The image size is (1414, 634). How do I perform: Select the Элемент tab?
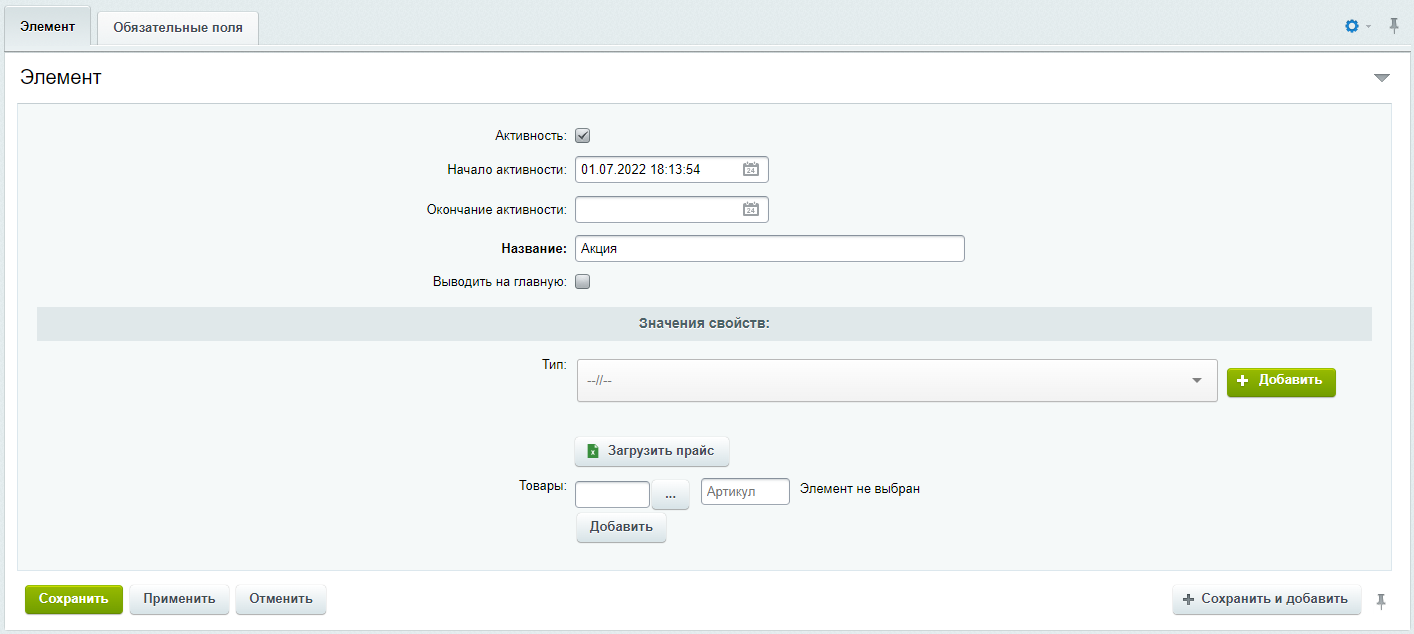(48, 27)
